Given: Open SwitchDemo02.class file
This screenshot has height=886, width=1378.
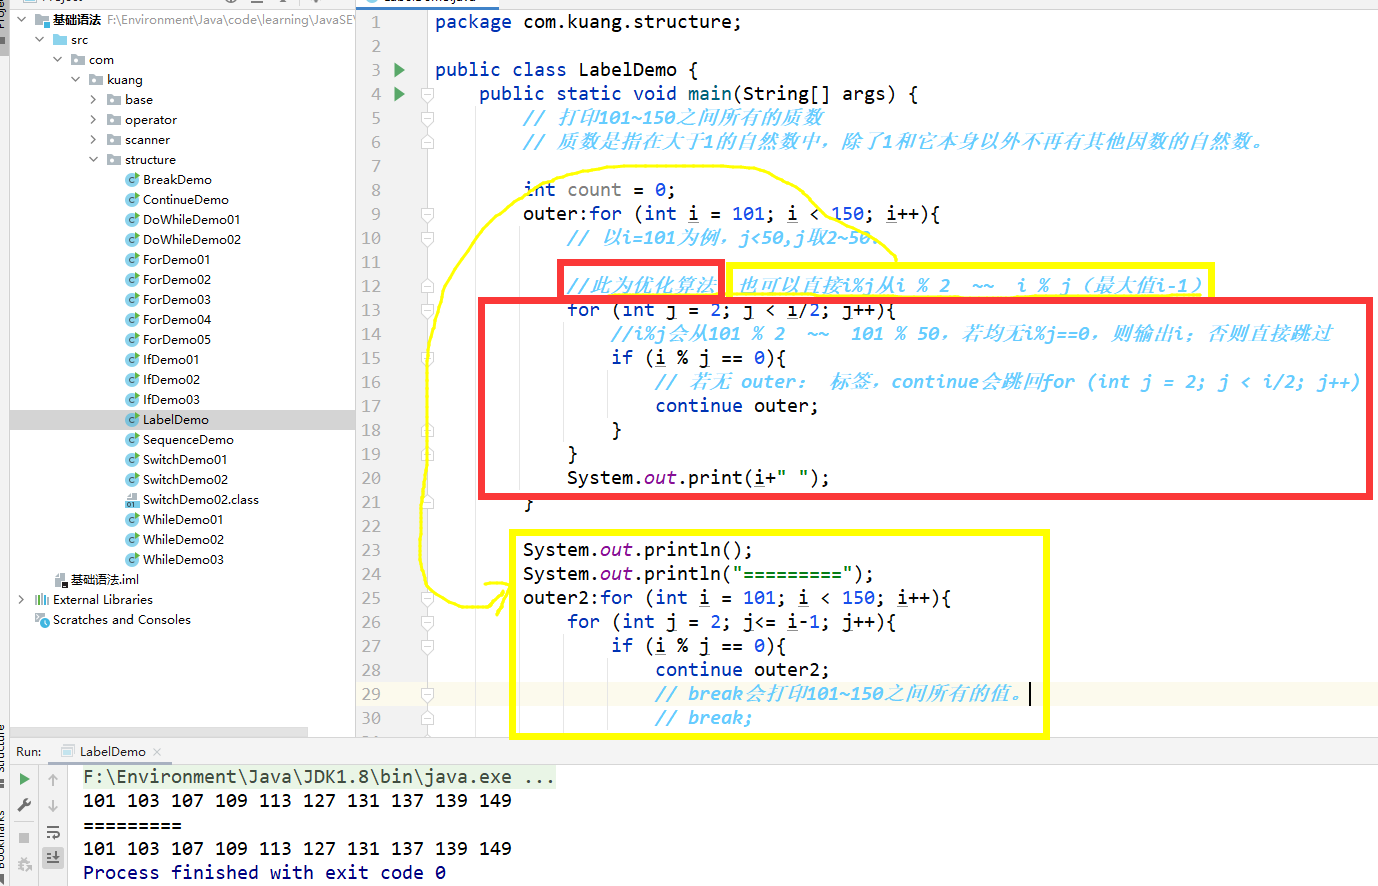Looking at the screenshot, I should (200, 500).
